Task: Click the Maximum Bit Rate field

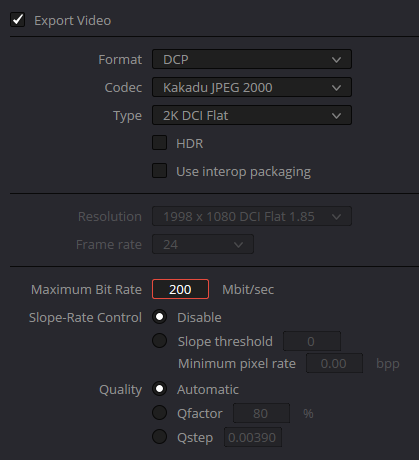Action: [180, 289]
